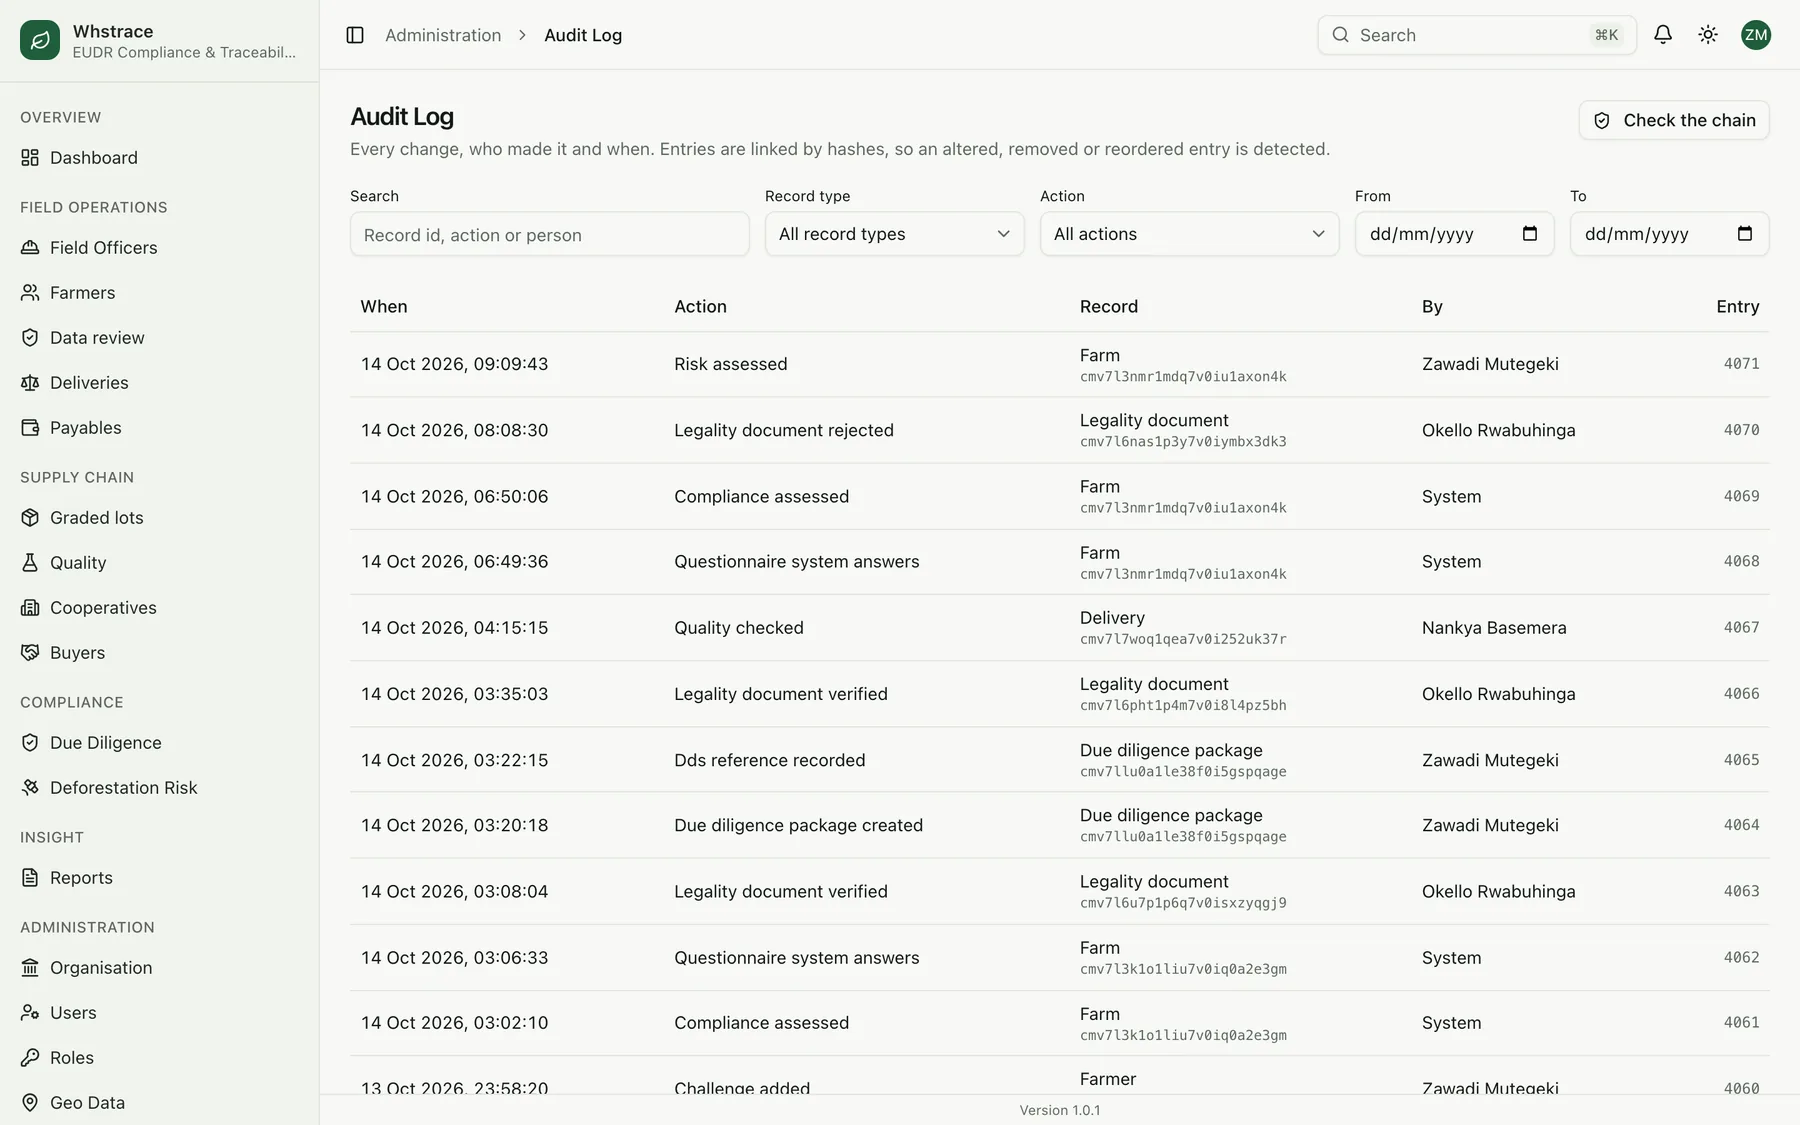Viewport: 1800px width, 1125px height.
Task: Click the Buyers handshake icon
Action: pos(30,652)
